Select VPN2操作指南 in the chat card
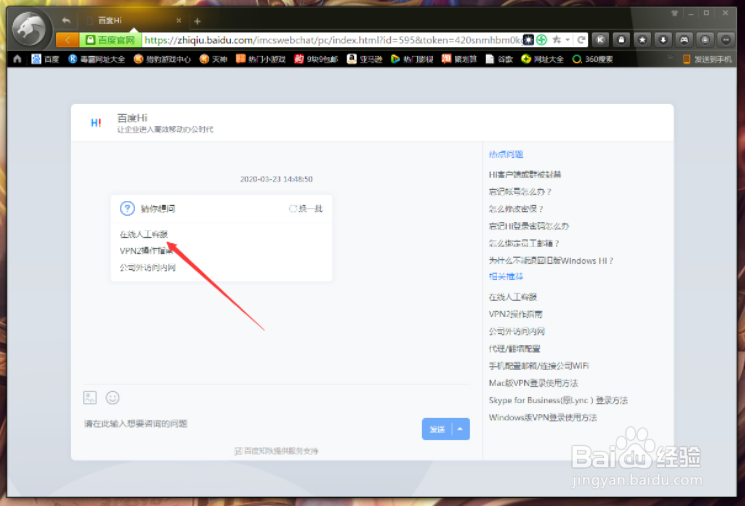This screenshot has width=745, height=506. click(146, 251)
